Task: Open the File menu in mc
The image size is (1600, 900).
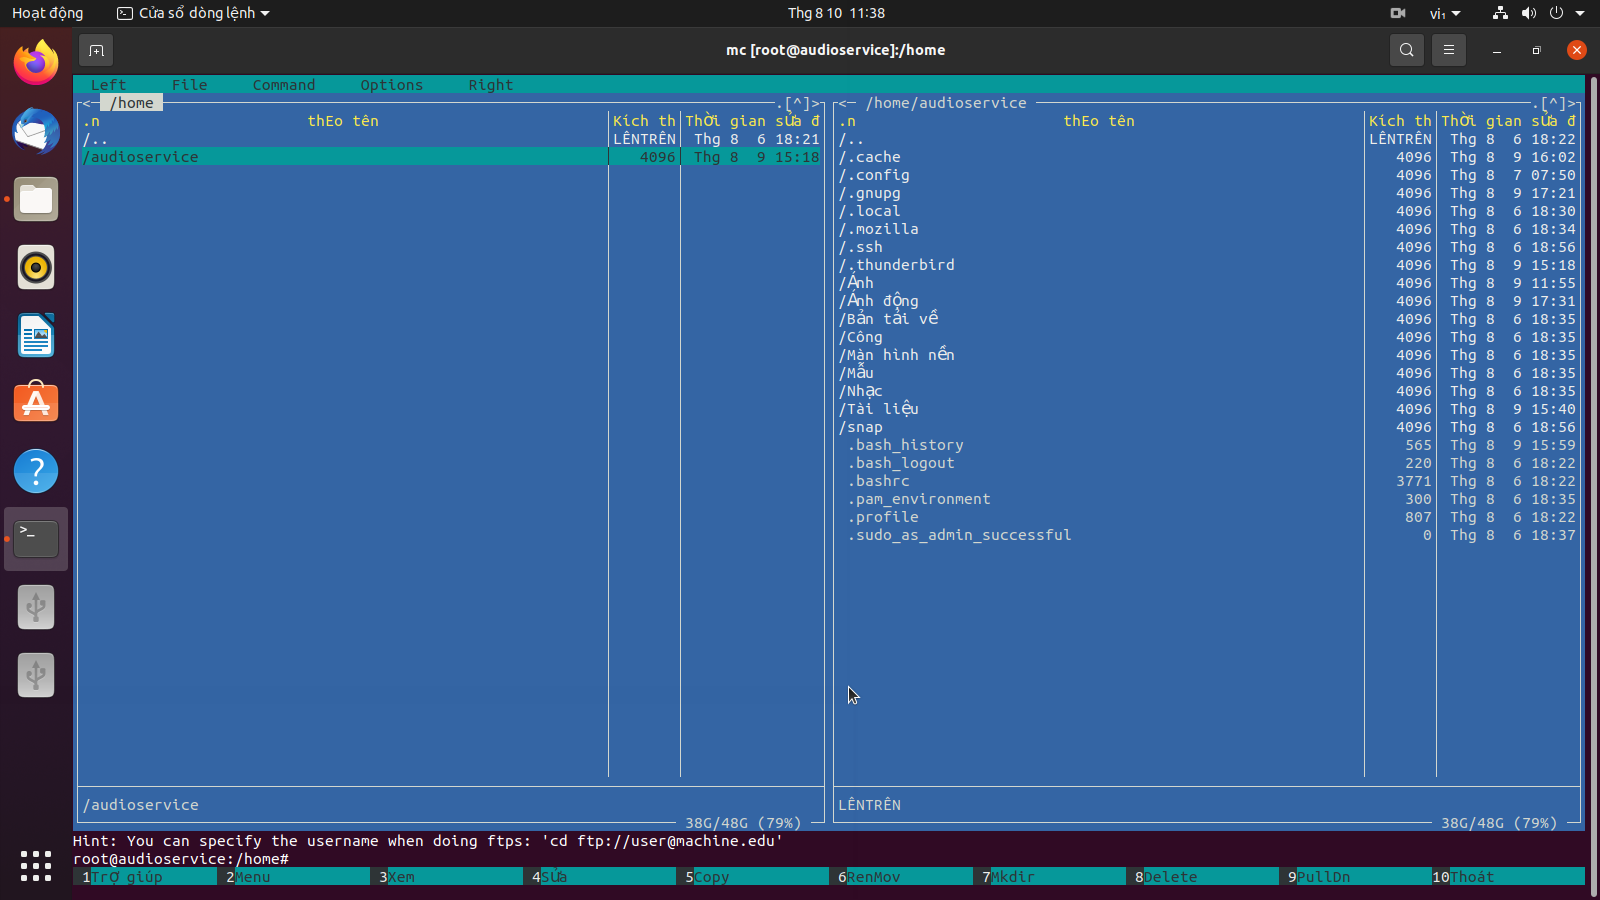Action: pos(189,85)
